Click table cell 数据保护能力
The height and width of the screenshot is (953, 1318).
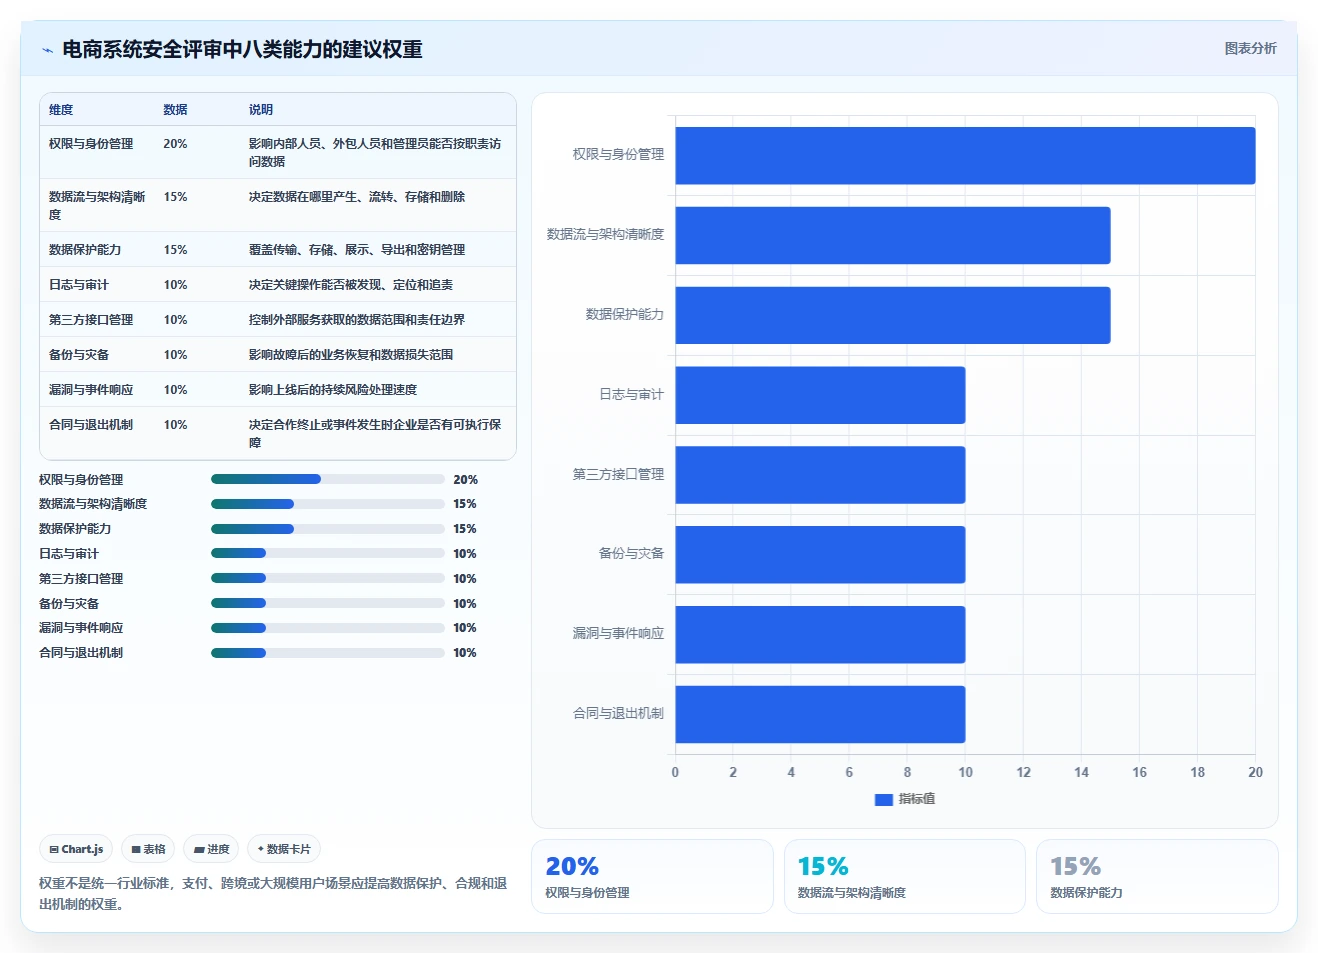pyautogui.click(x=85, y=250)
